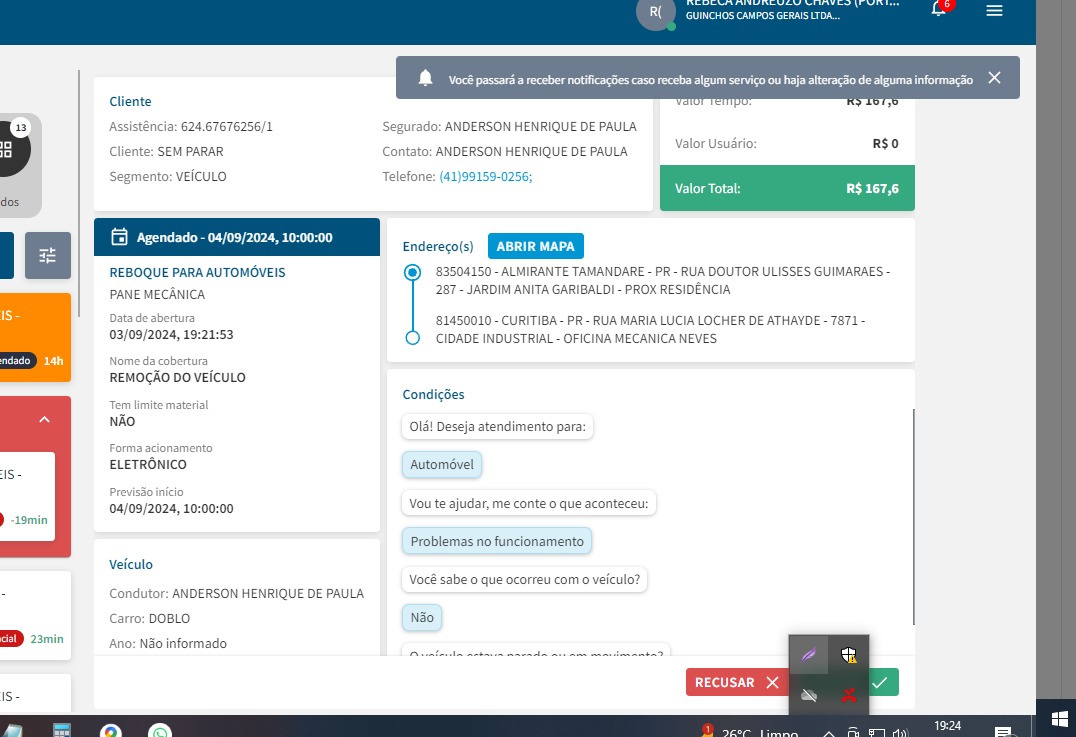The image size is (1076, 737).
Task: Open the orange service card showing 14h
Action: [x=35, y=338]
